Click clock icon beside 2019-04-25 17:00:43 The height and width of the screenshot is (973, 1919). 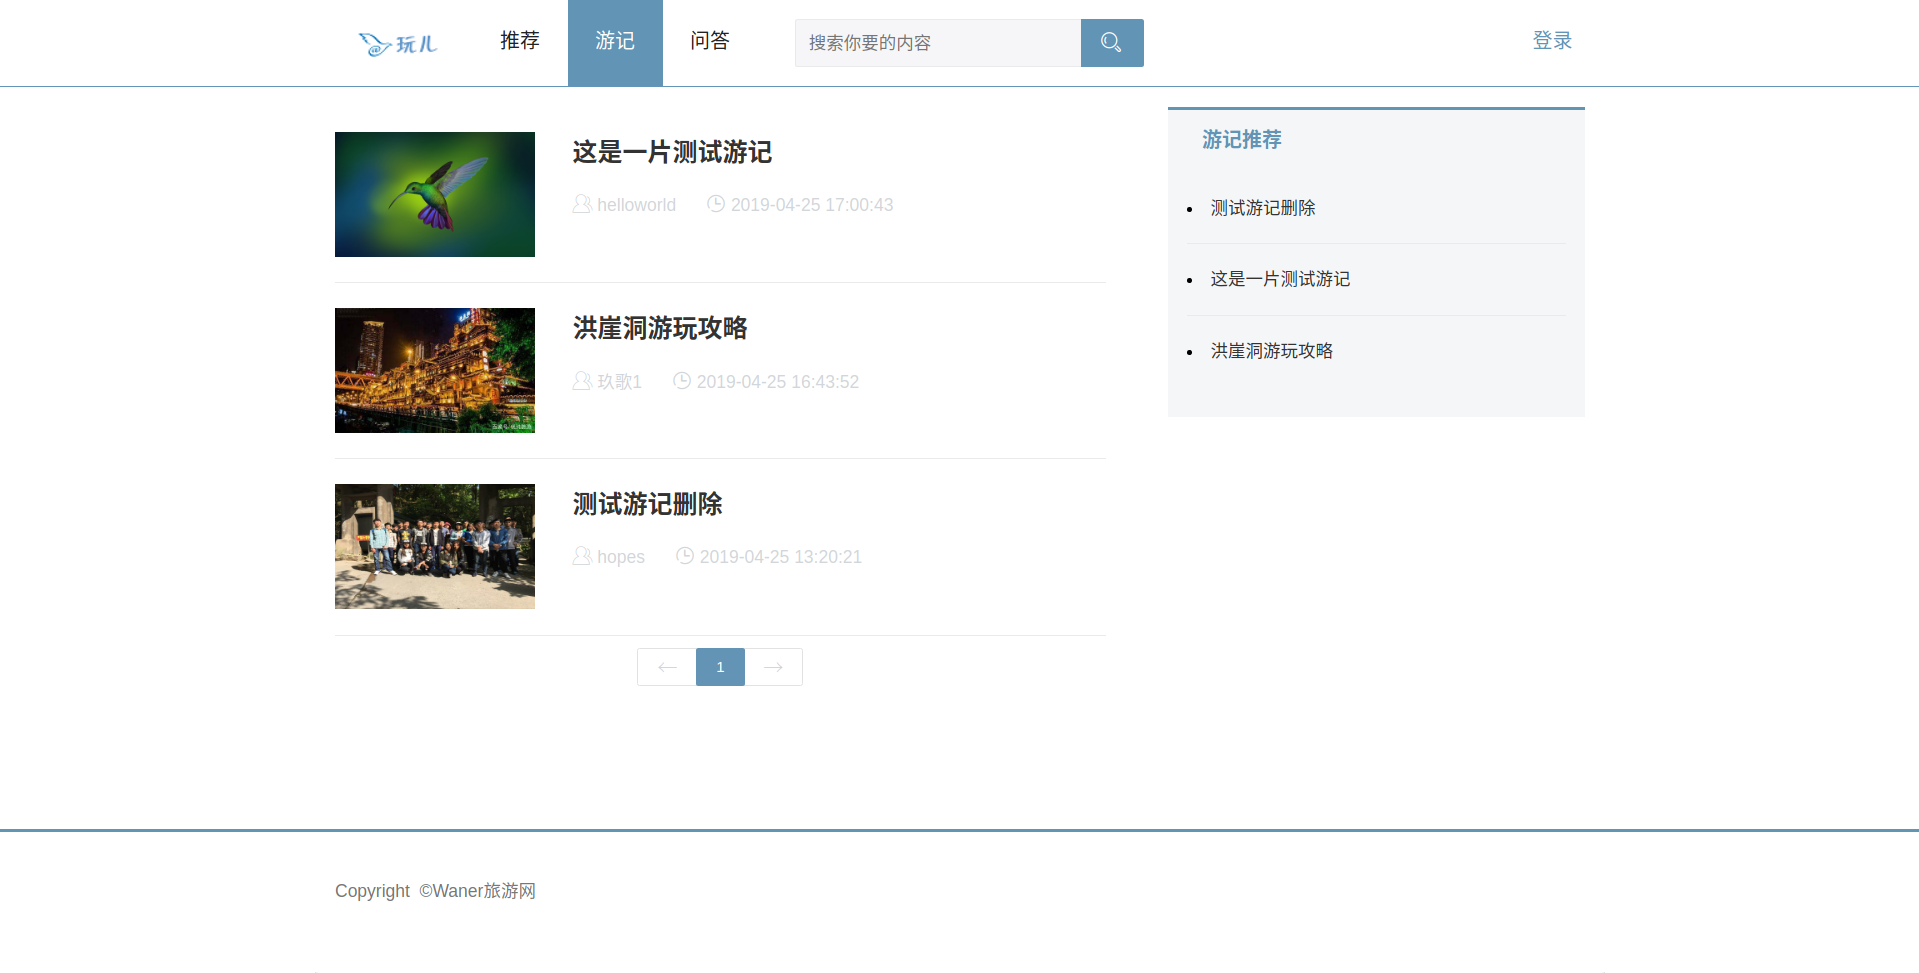click(x=716, y=204)
